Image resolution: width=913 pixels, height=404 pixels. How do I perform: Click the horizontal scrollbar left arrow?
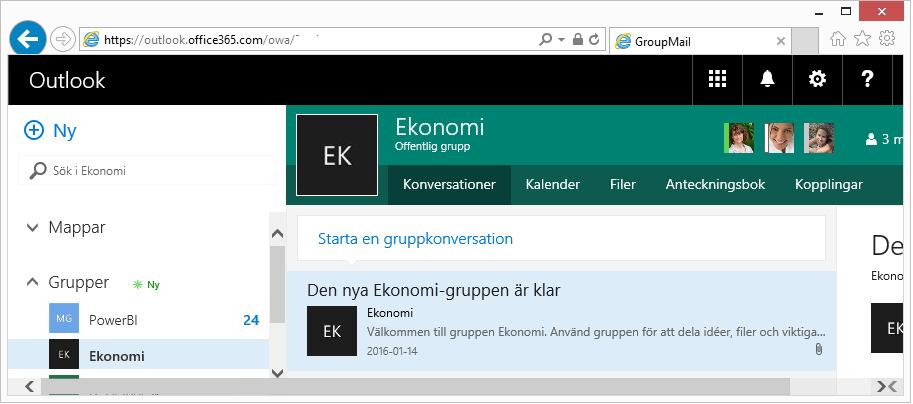pos(29,387)
